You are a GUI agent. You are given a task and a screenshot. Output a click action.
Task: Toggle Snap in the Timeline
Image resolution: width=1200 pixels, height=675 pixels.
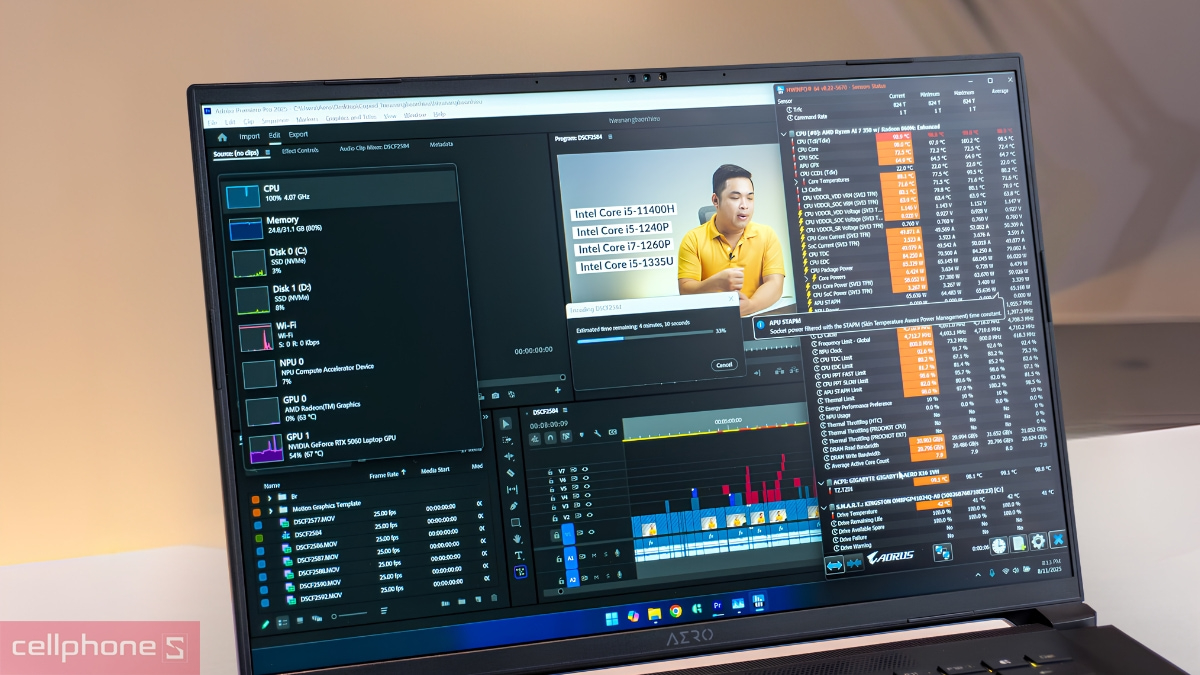549,437
